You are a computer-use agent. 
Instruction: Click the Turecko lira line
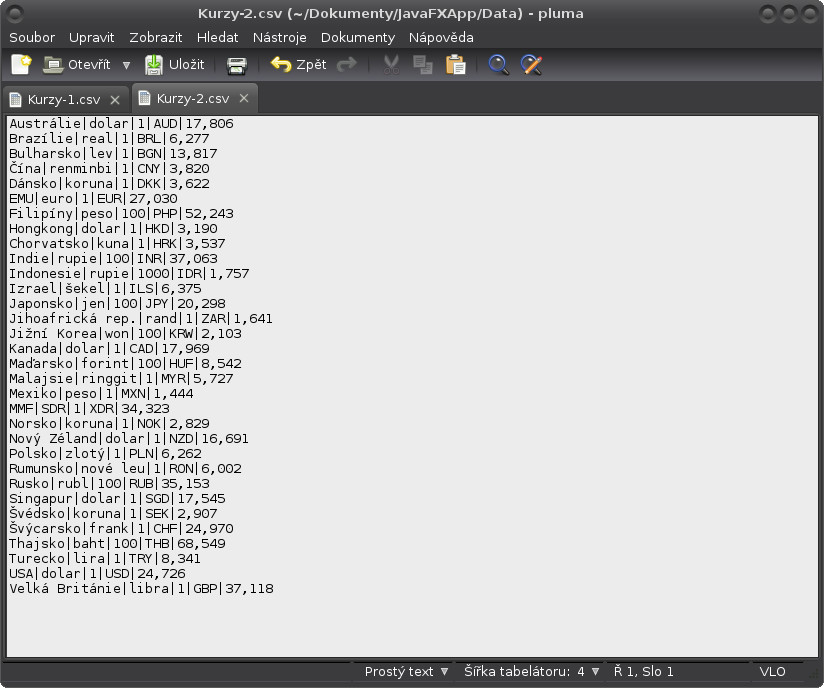(105, 558)
